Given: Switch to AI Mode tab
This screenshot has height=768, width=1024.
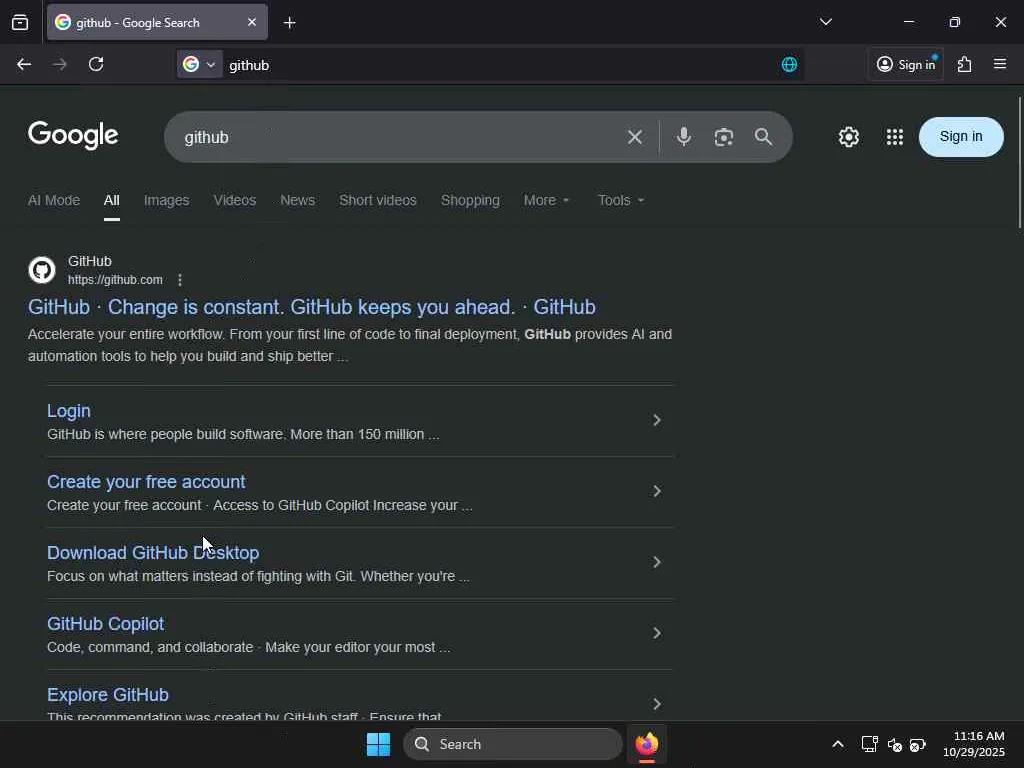Looking at the screenshot, I should pos(54,200).
